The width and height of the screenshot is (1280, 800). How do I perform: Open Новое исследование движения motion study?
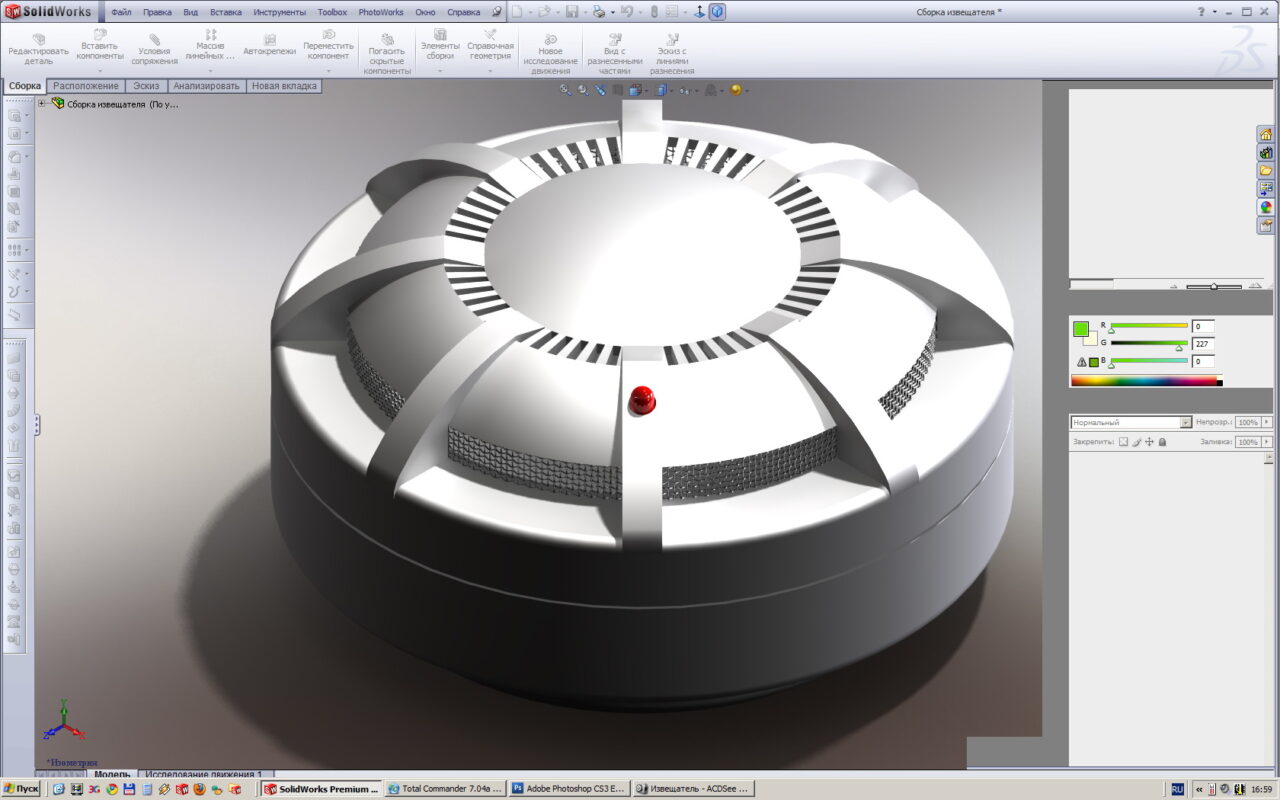(550, 52)
